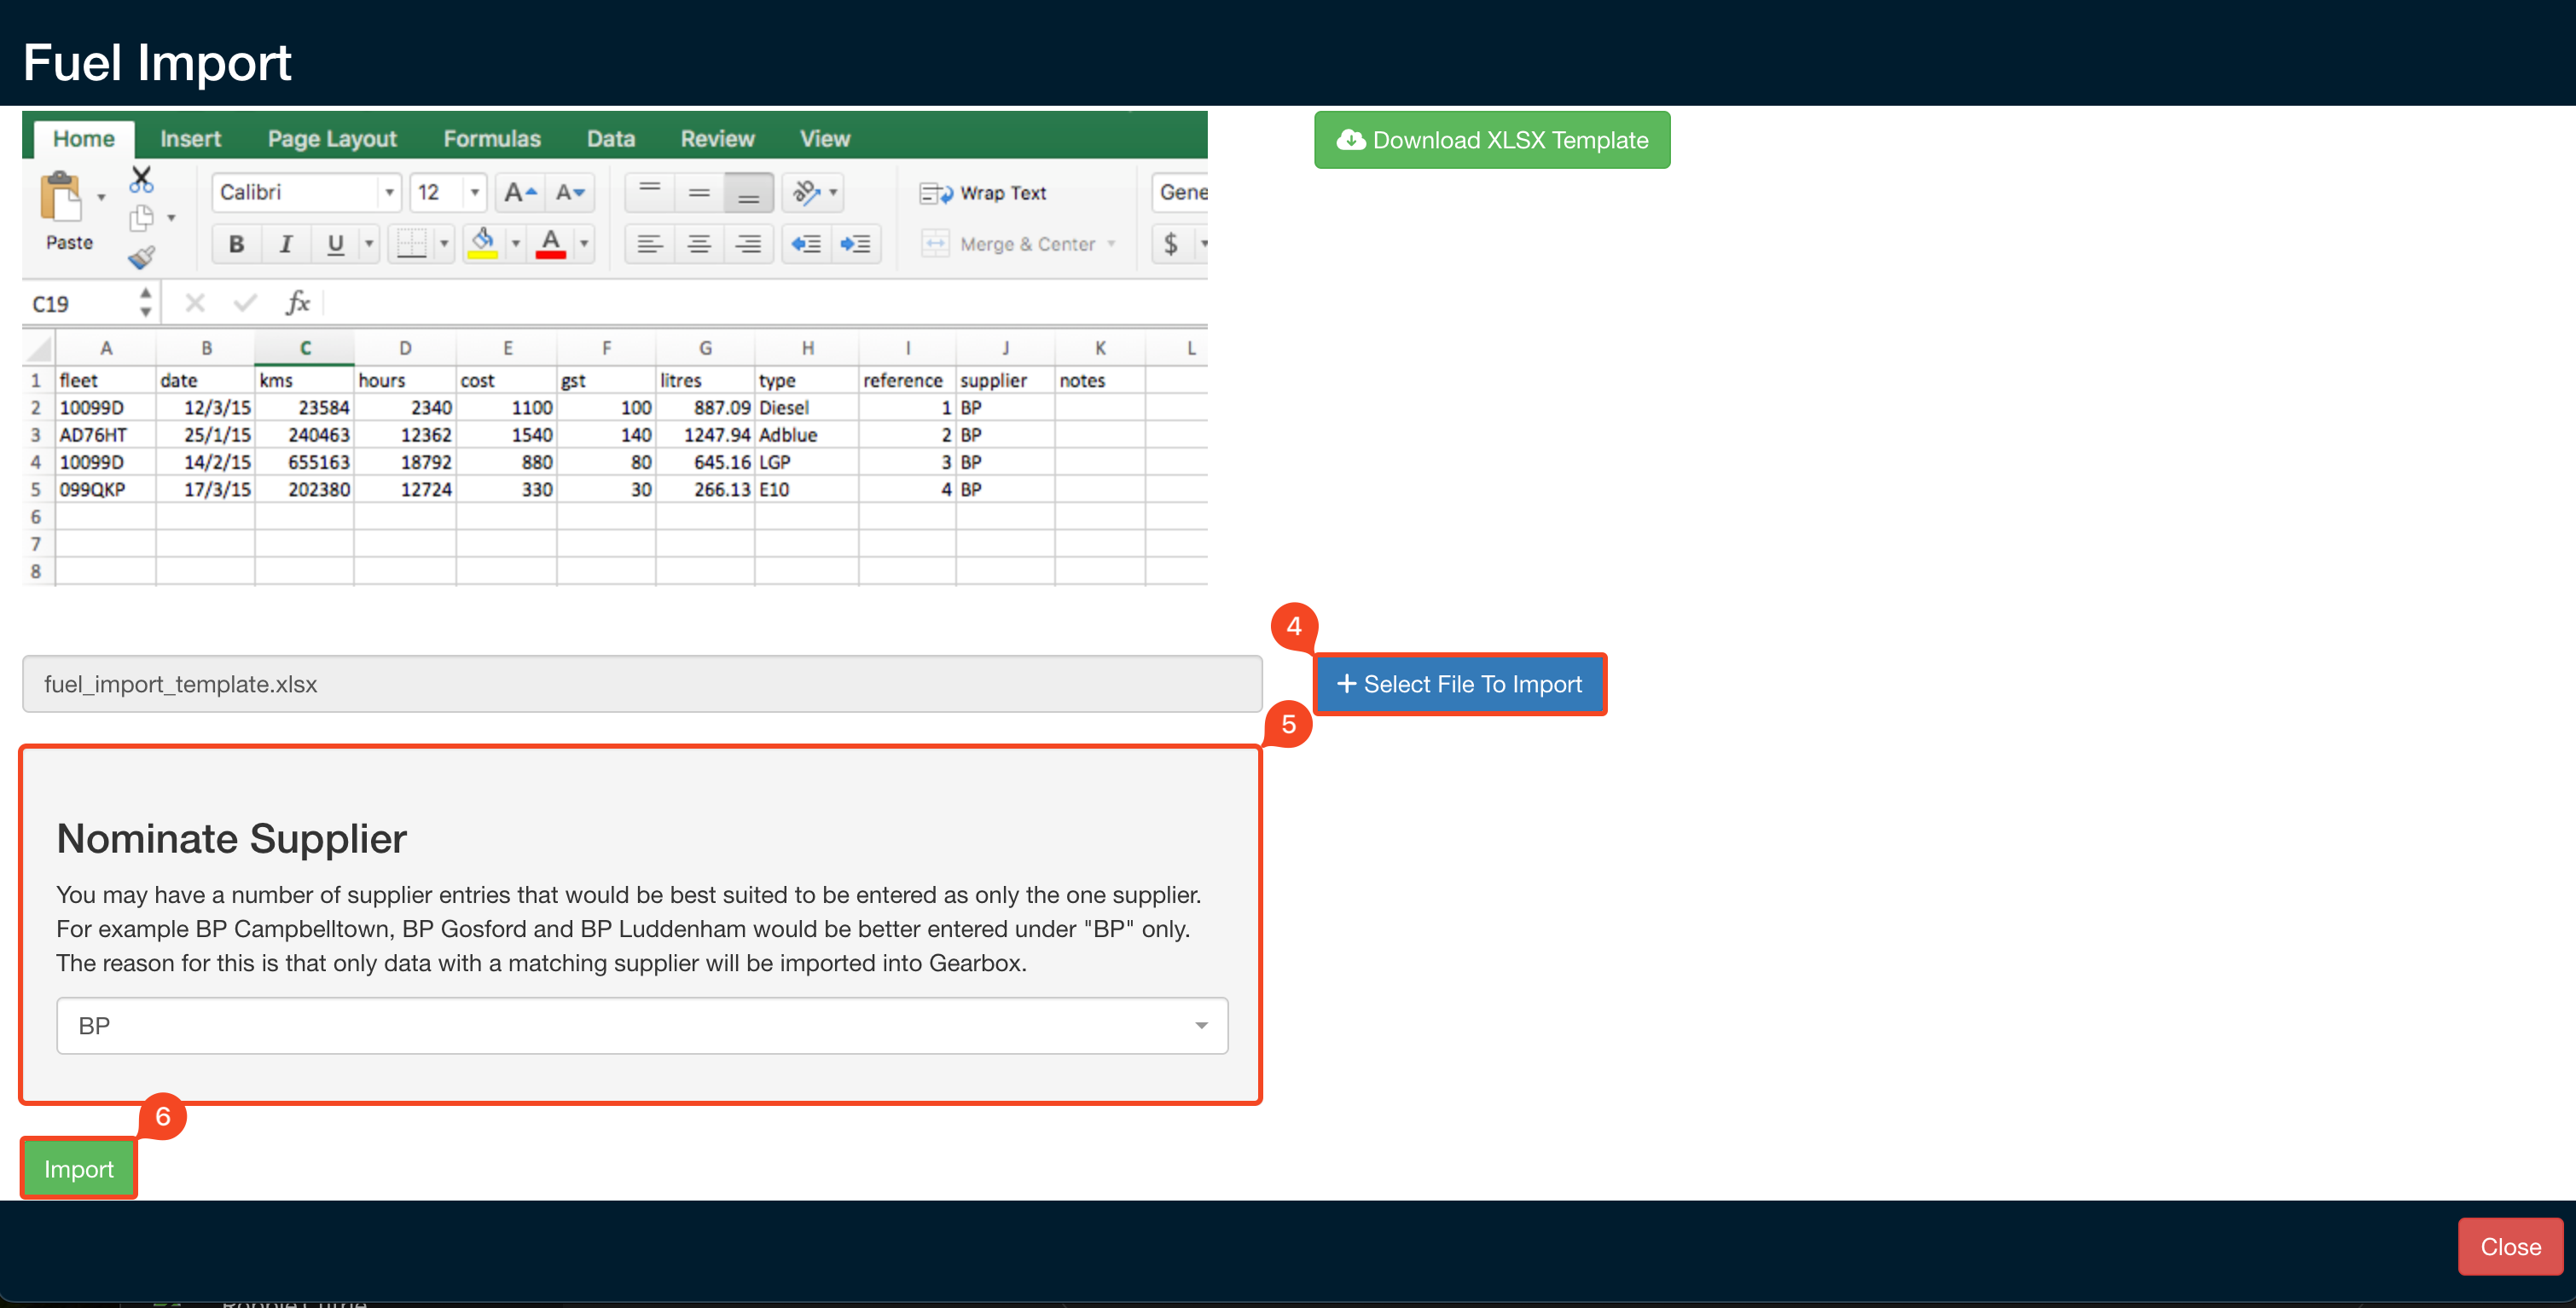Open the Review ribbon tab
The width and height of the screenshot is (2576, 1308).
tap(717, 138)
